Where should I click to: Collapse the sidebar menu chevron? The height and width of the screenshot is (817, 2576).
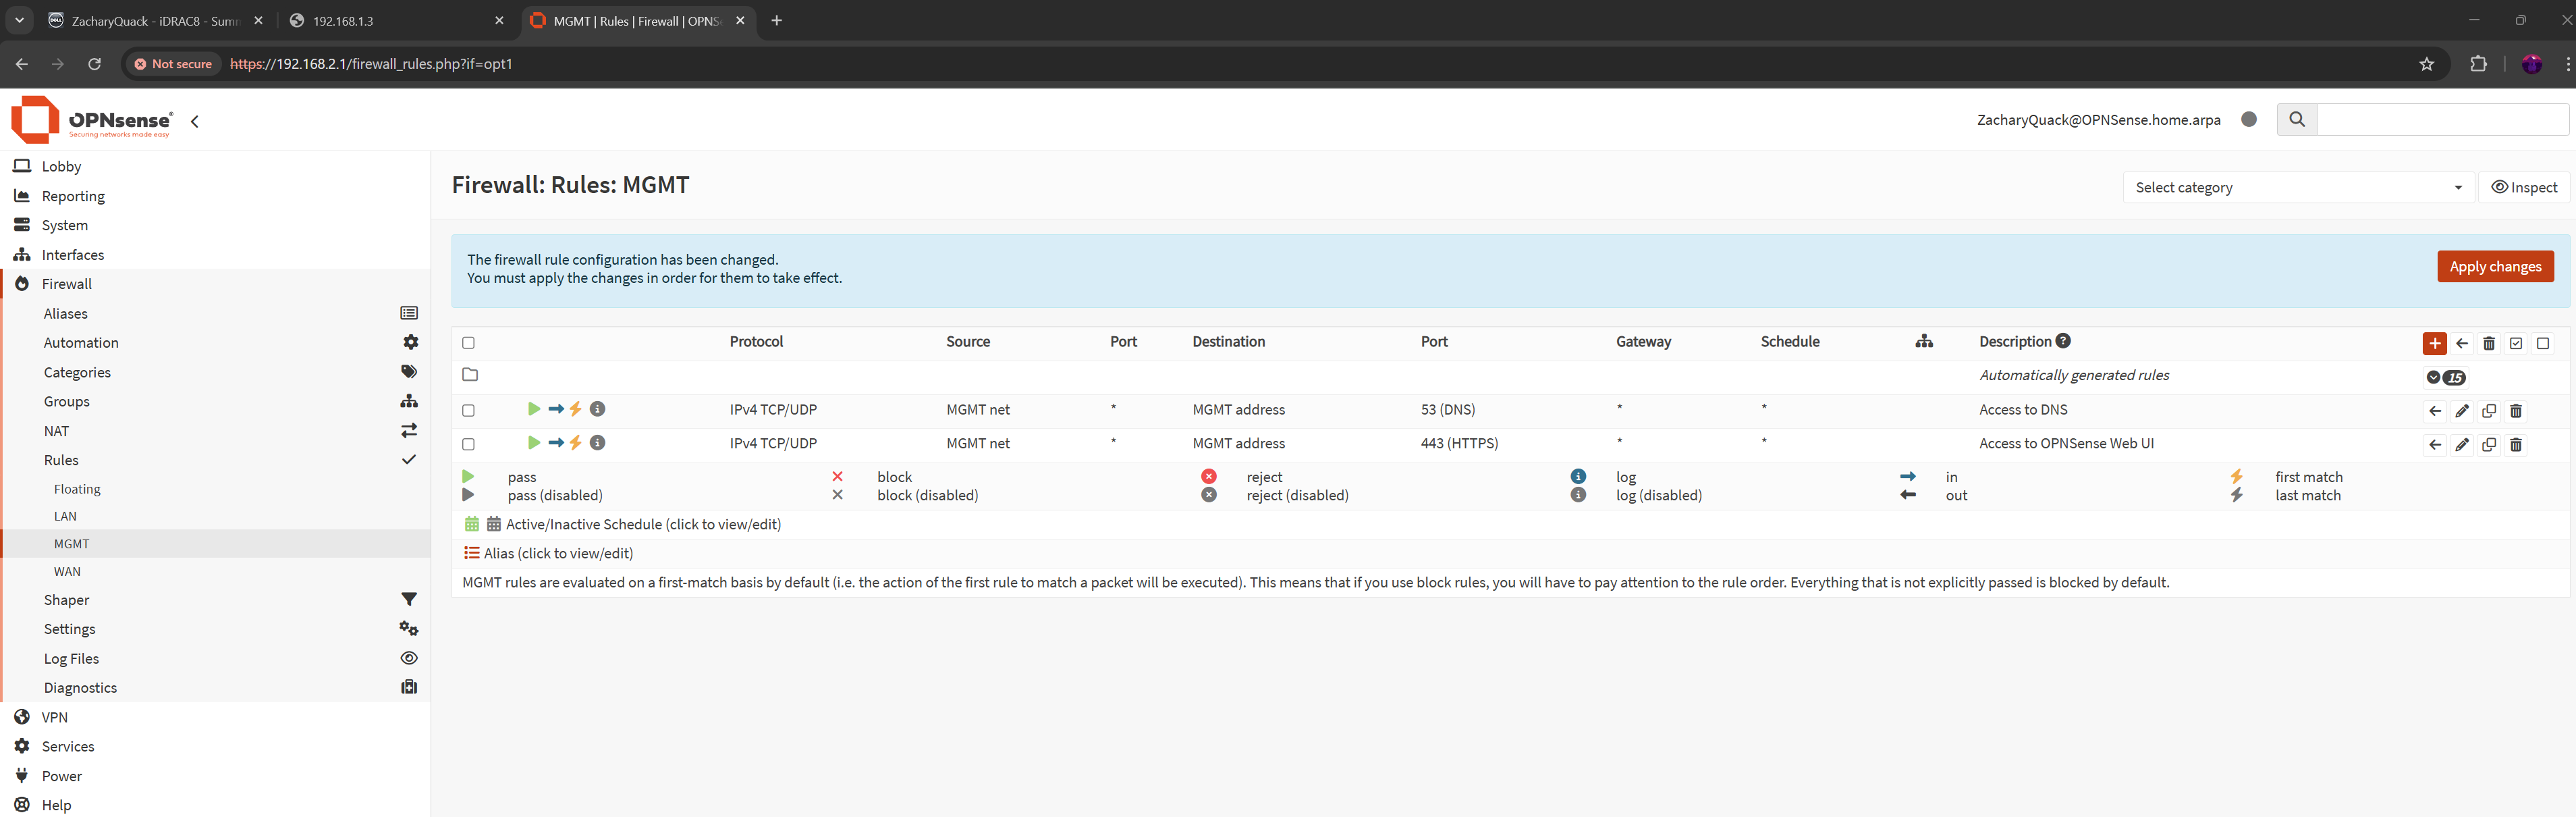click(x=195, y=121)
